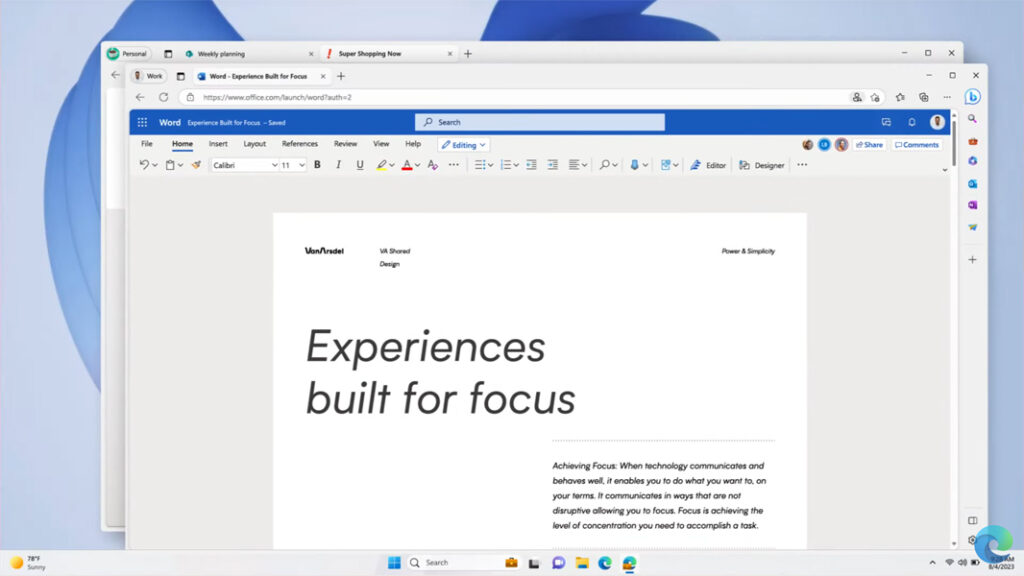This screenshot has width=1024, height=576.
Task: Open the Editor pane
Action: click(x=709, y=165)
